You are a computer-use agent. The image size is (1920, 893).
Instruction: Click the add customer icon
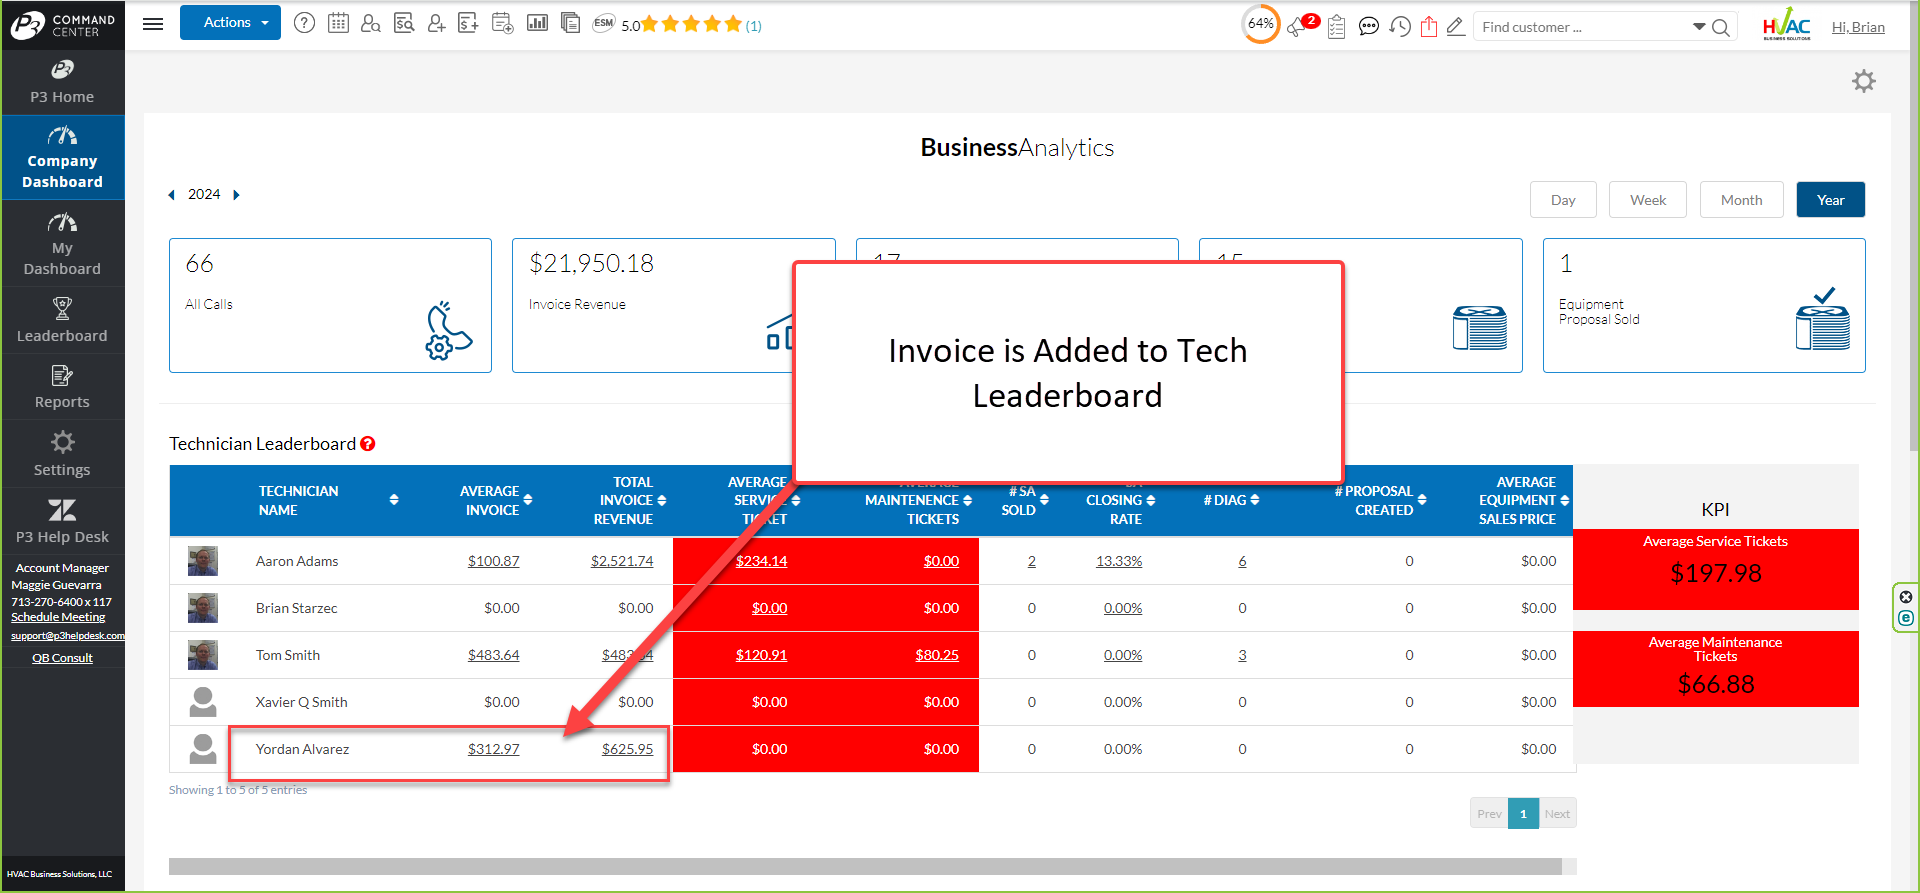437,23
